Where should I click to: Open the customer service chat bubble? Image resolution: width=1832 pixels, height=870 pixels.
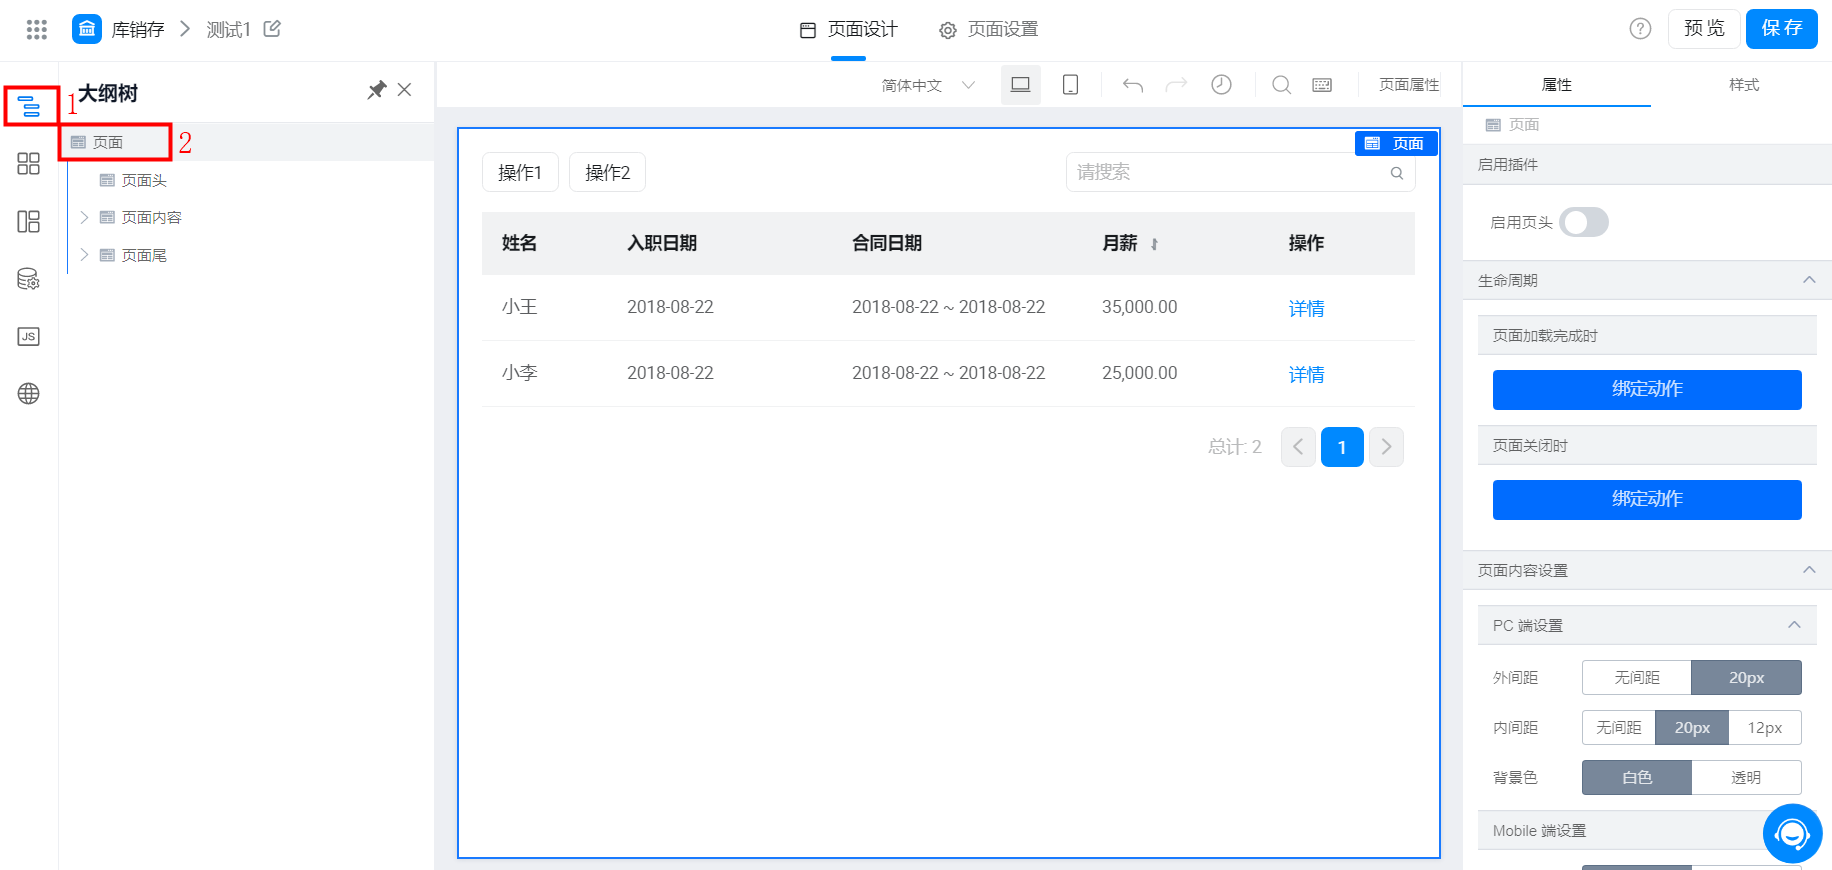tap(1792, 833)
